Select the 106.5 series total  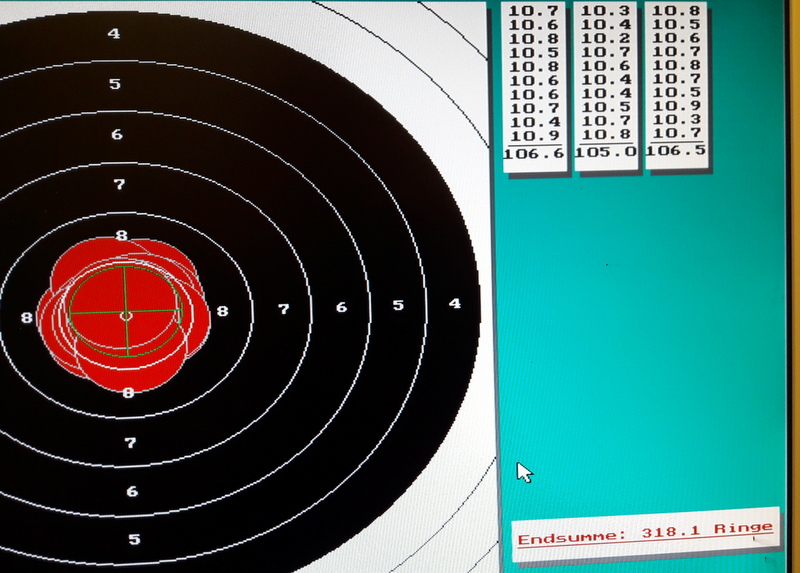[x=676, y=151]
